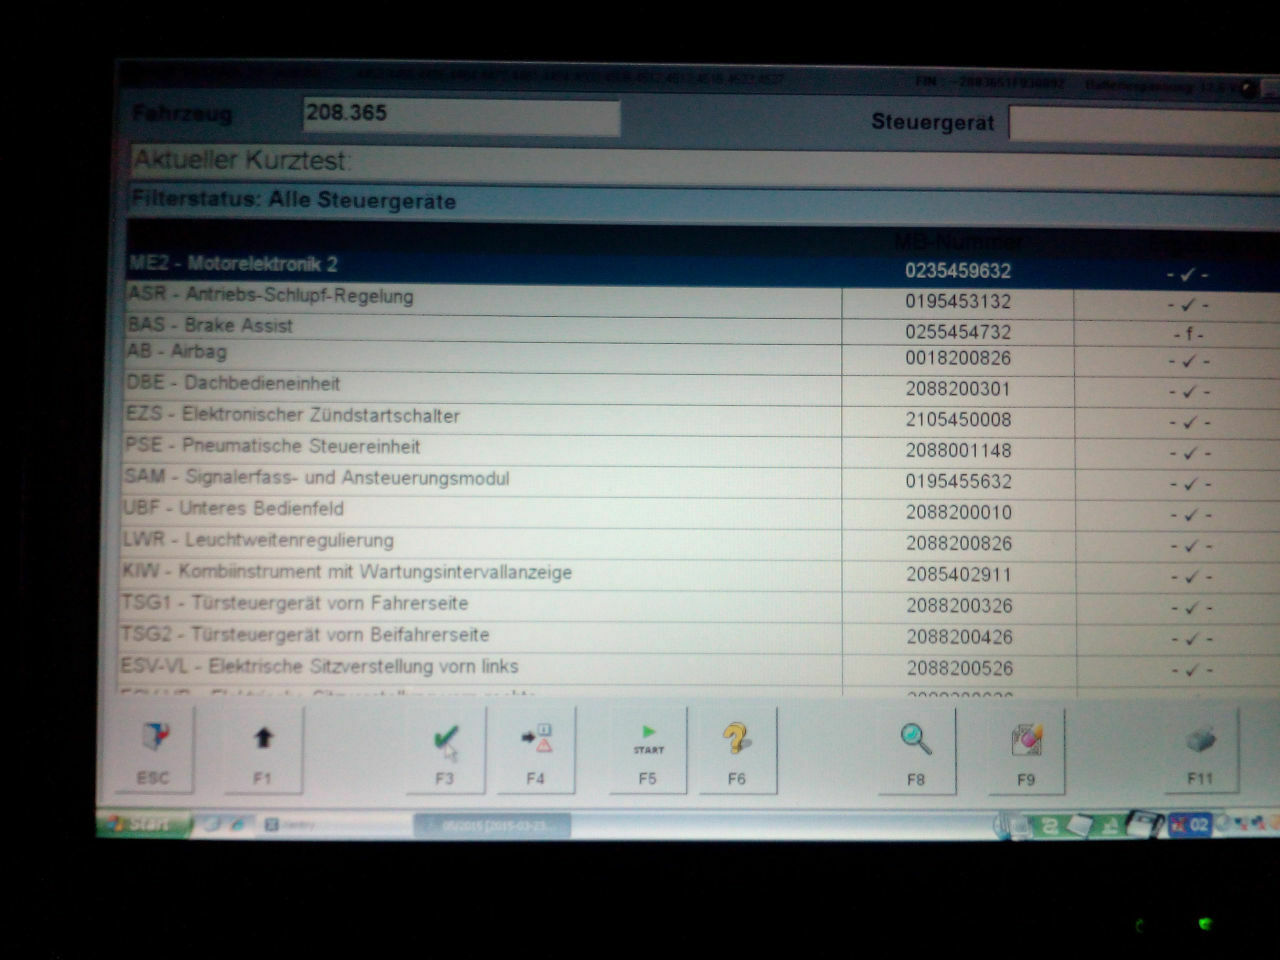Select the ME2 - Motorelektronik 2 row

[400, 266]
